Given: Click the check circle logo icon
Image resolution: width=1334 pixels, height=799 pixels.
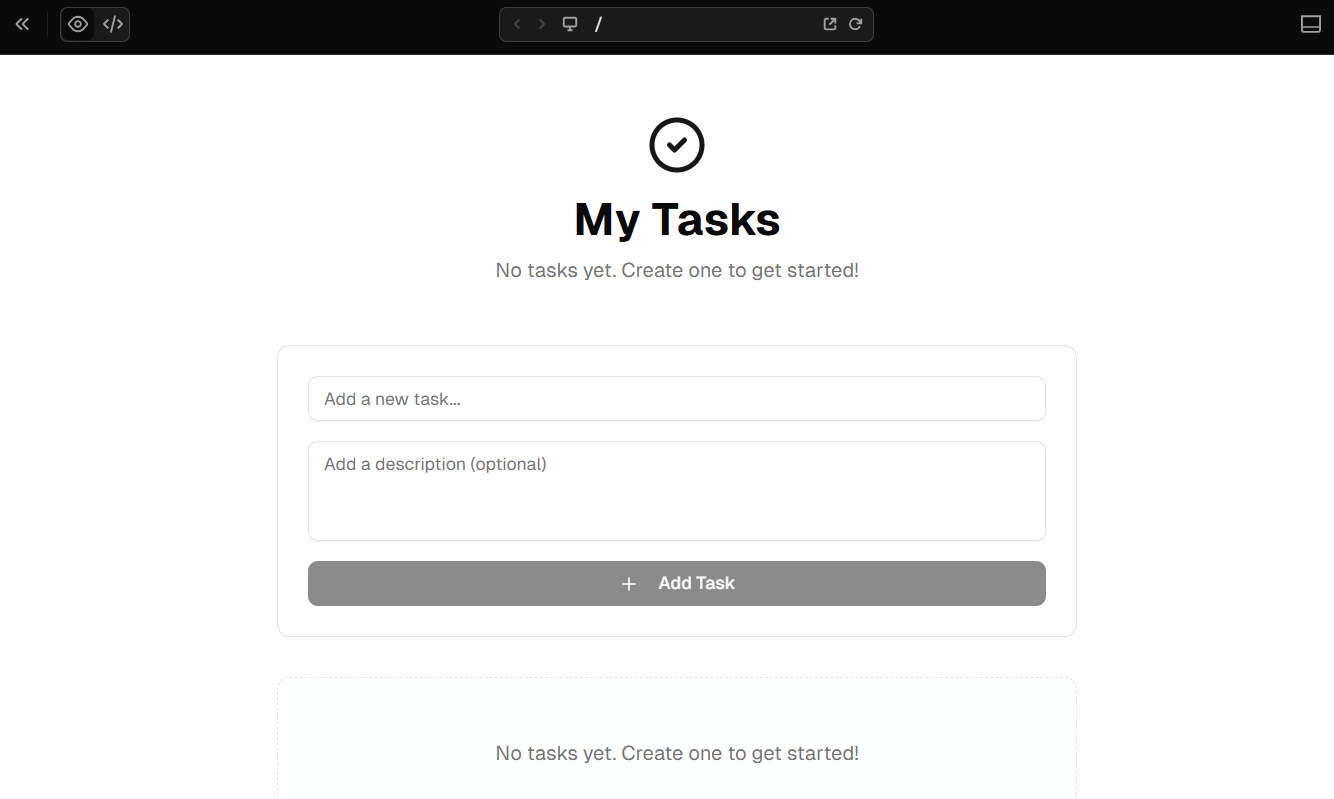Looking at the screenshot, I should pos(677,145).
